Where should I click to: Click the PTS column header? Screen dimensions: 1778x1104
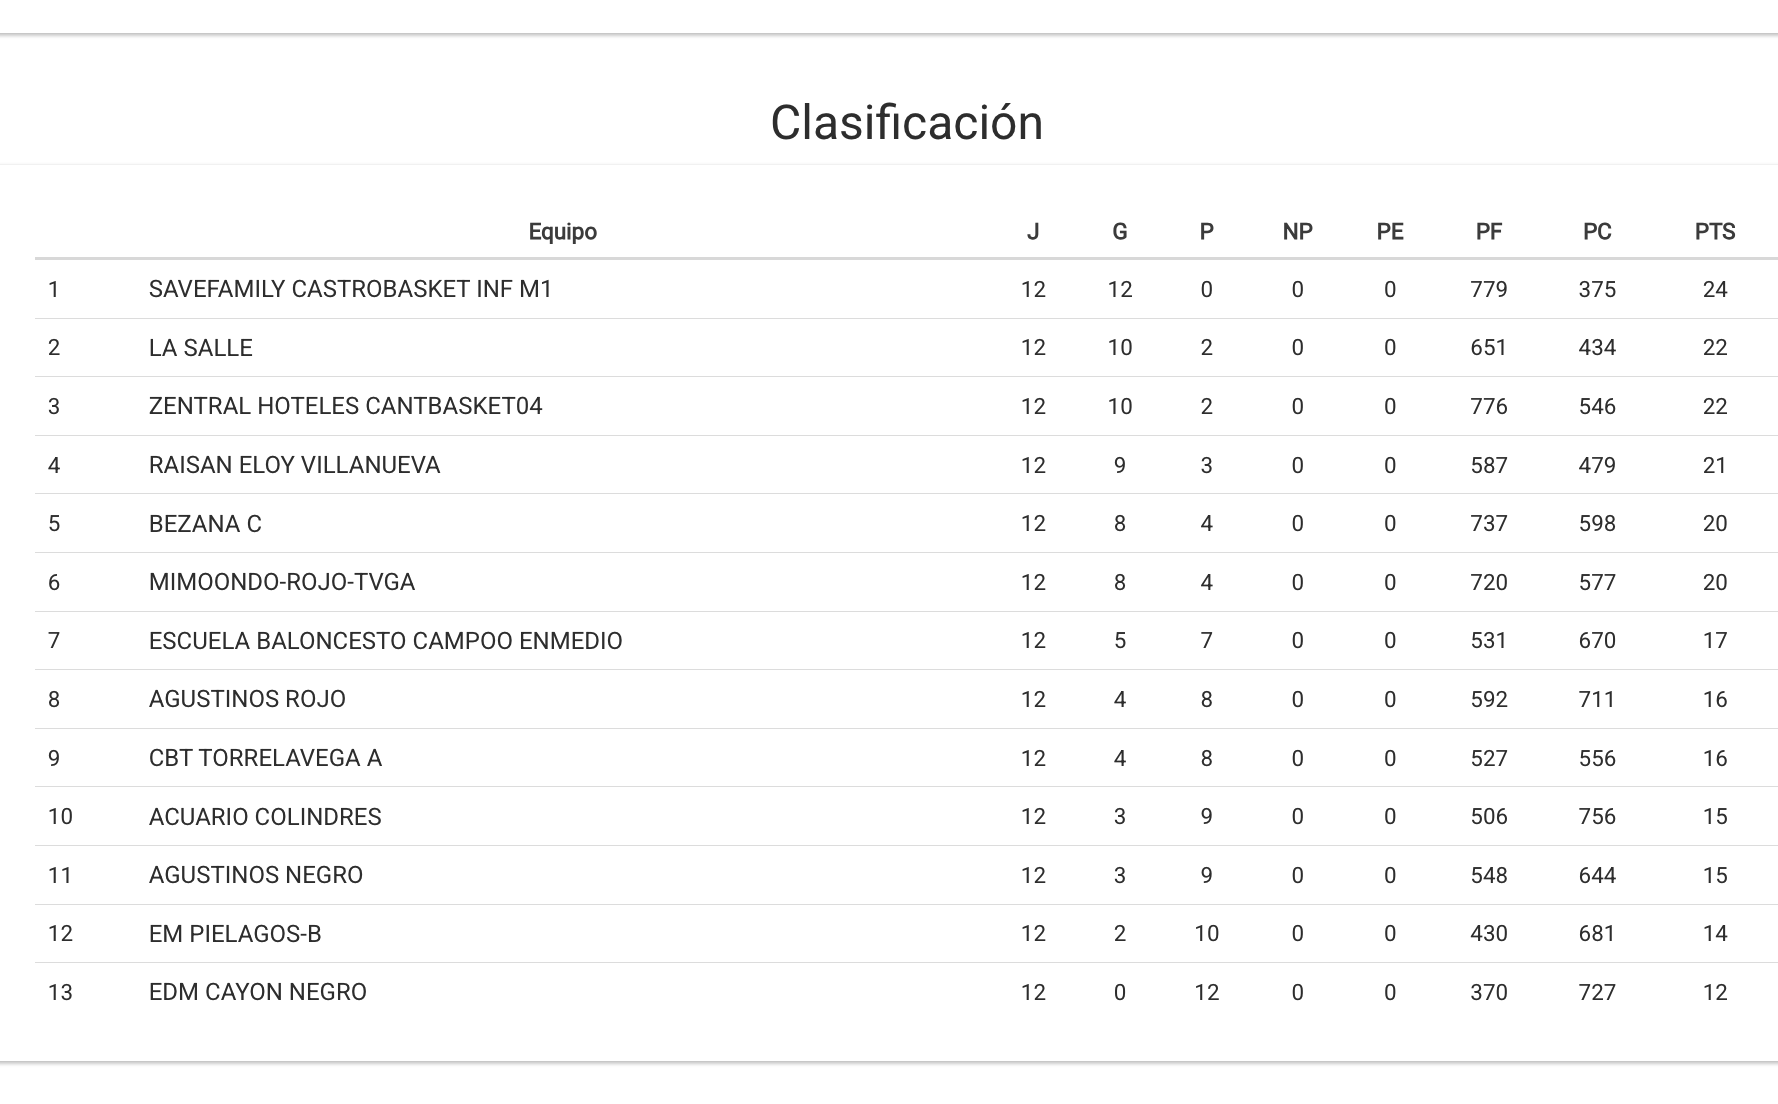[1714, 232]
